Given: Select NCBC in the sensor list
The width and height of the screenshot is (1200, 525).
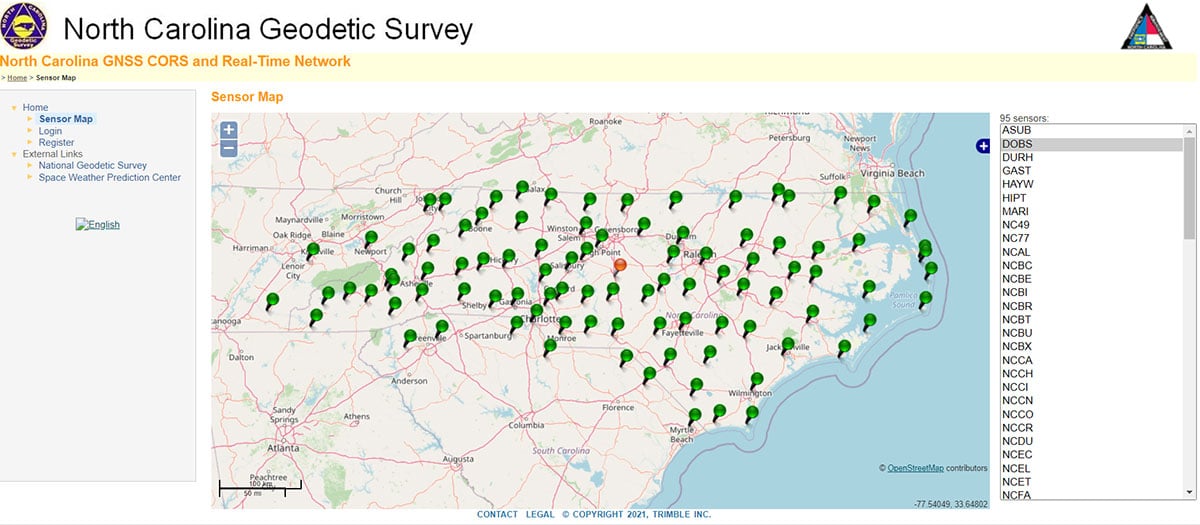Looking at the screenshot, I should [1091, 266].
